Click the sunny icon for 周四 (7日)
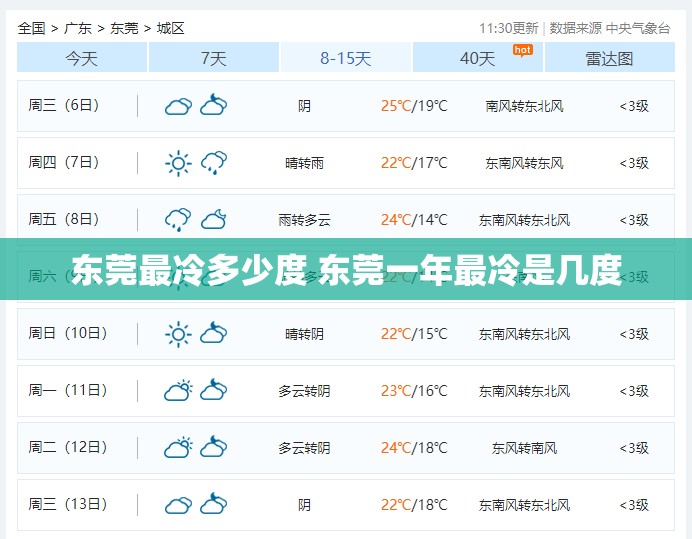The width and height of the screenshot is (692, 539). (178, 163)
